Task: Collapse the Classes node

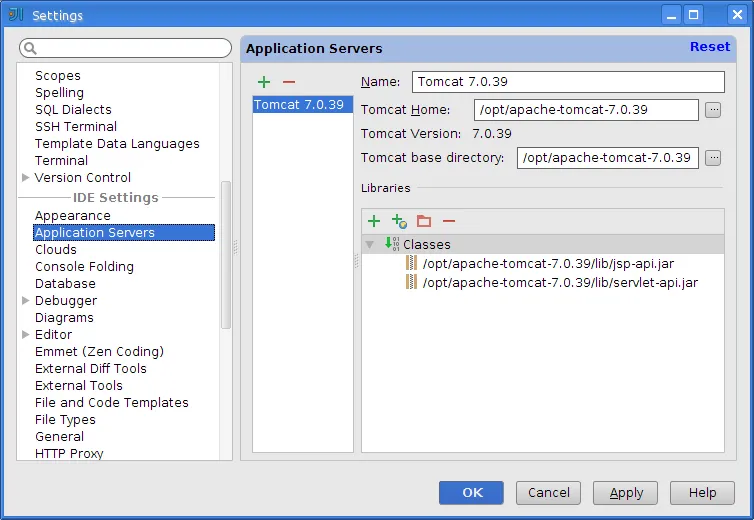Action: click(369, 244)
